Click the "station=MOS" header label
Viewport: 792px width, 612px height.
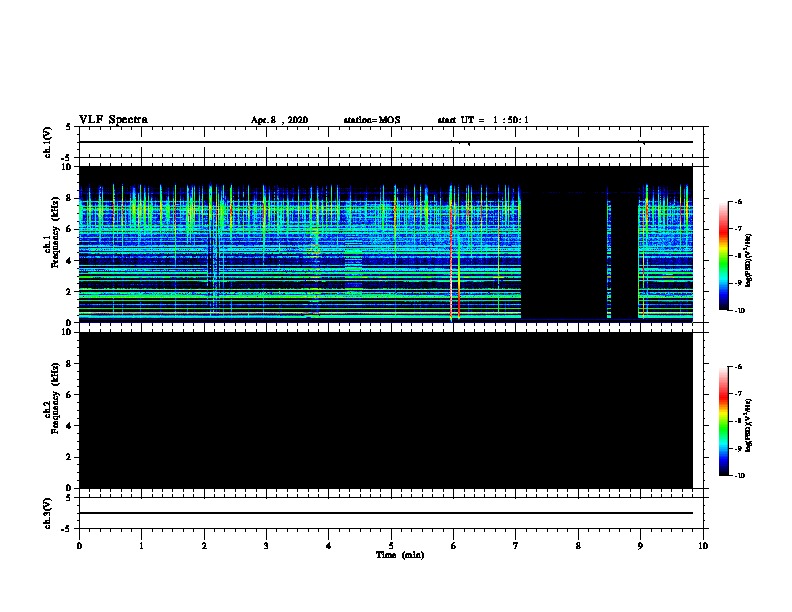point(372,120)
